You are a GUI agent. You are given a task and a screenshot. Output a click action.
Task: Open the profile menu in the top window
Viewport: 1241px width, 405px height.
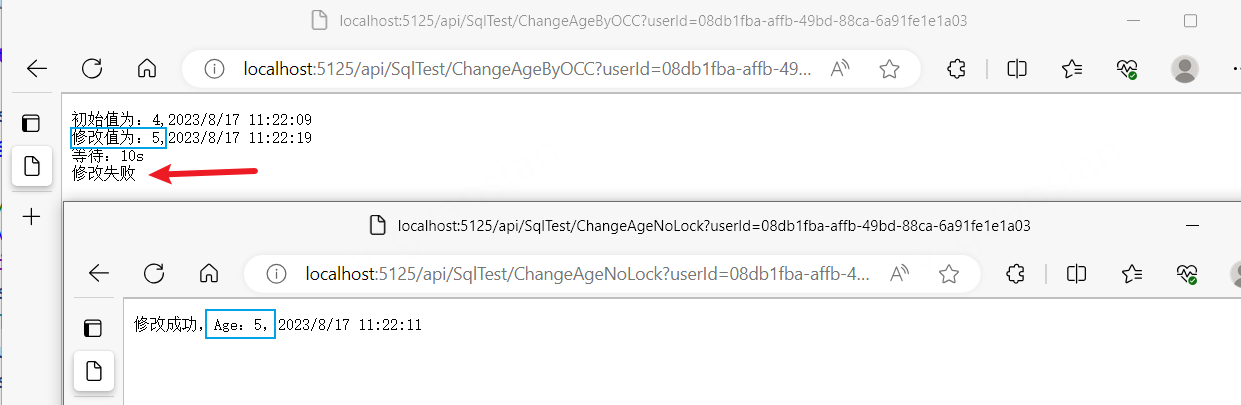coord(1185,69)
